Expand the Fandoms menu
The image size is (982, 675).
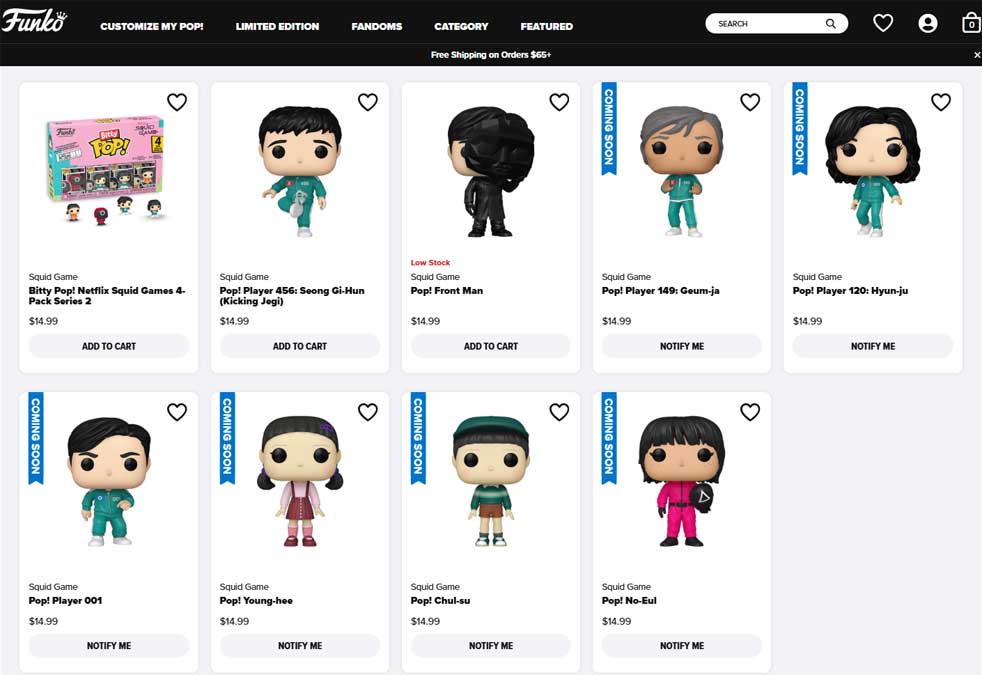click(377, 26)
